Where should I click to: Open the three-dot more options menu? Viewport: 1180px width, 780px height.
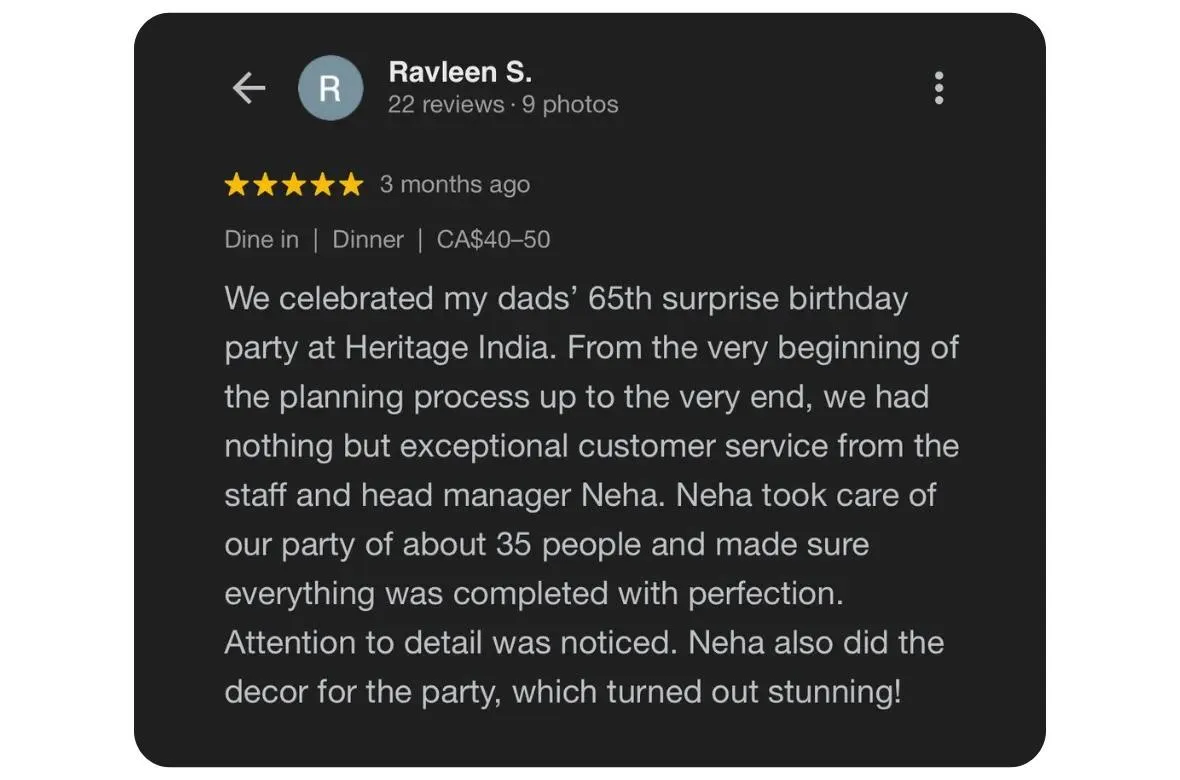pos(938,88)
